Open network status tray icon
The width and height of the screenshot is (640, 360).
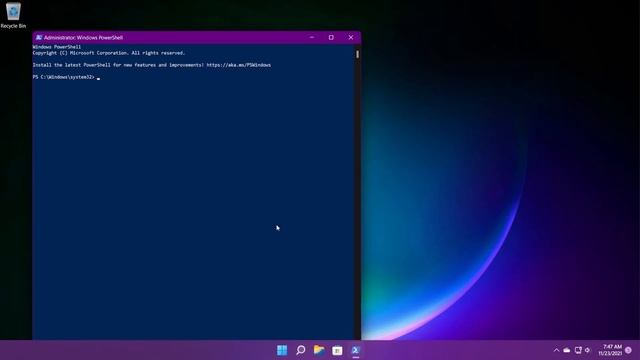click(x=578, y=350)
